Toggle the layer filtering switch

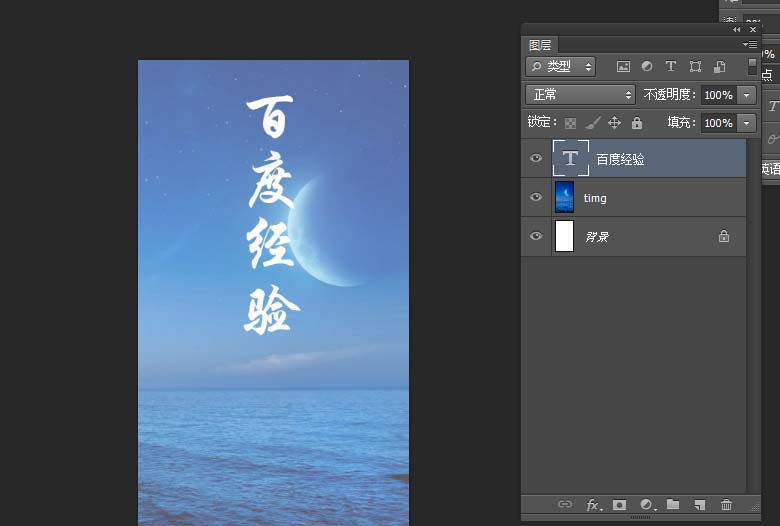pyautogui.click(x=752, y=66)
